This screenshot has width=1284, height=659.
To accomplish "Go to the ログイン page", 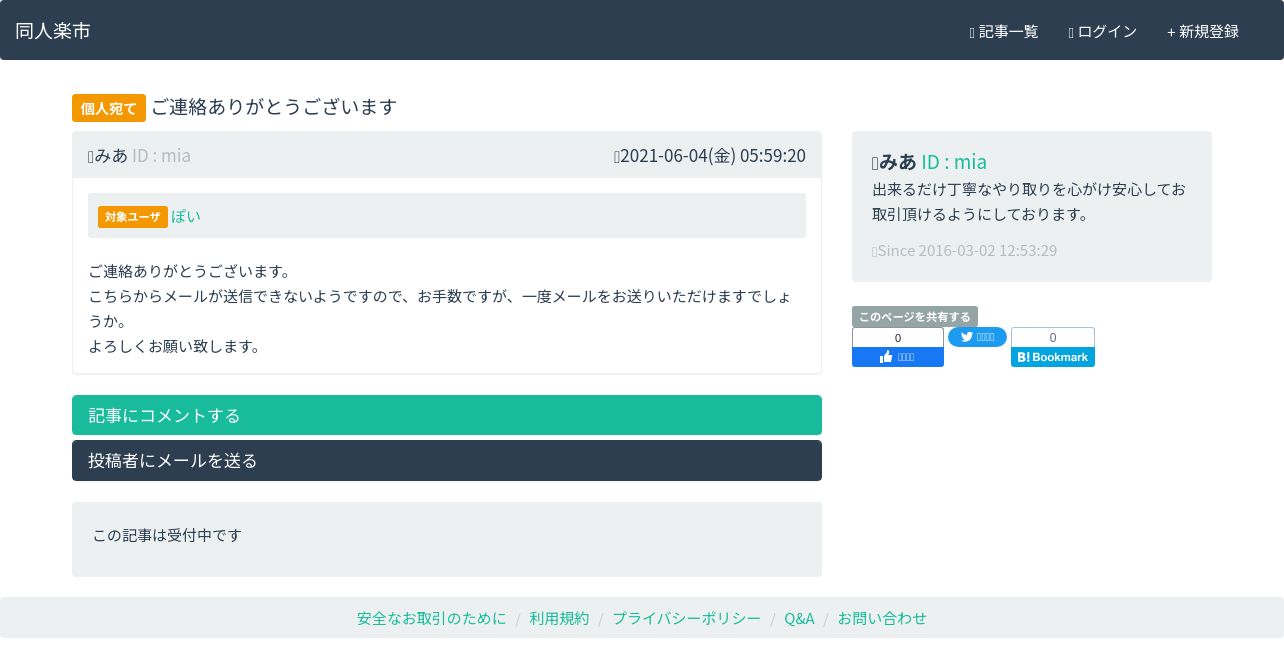I will 1102,32.
